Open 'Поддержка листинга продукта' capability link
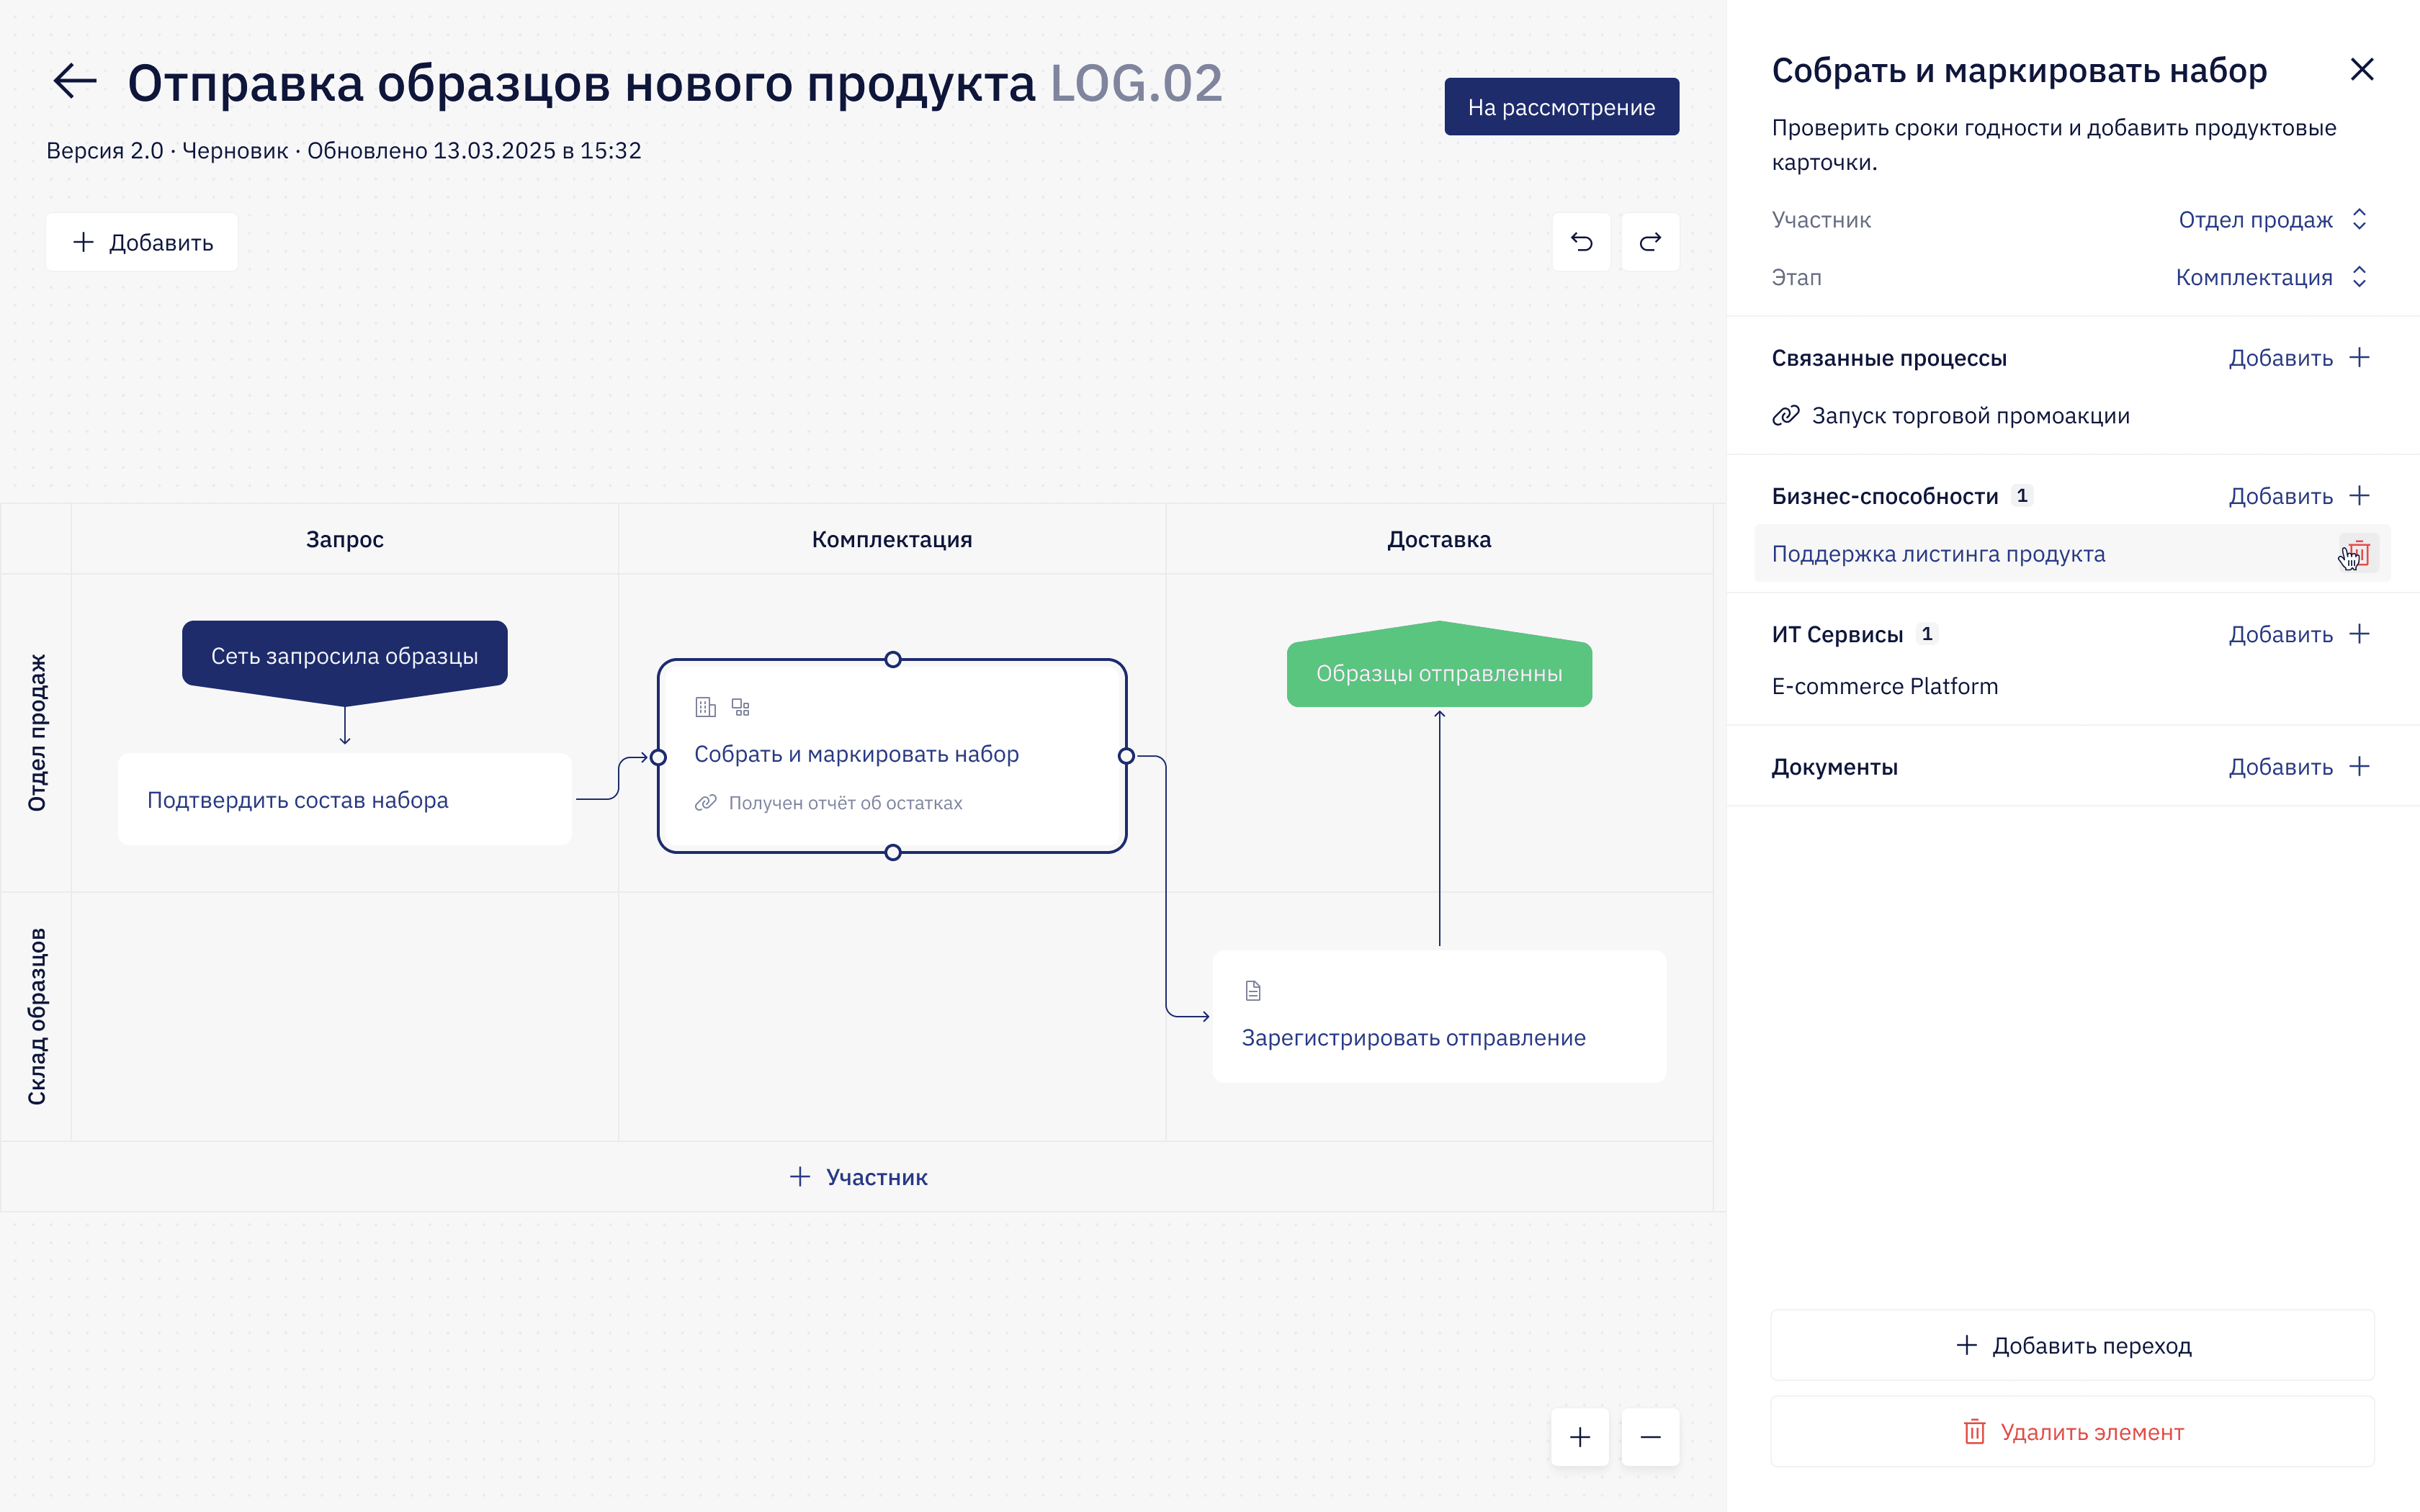This screenshot has height=1512, width=2420. point(1938,554)
